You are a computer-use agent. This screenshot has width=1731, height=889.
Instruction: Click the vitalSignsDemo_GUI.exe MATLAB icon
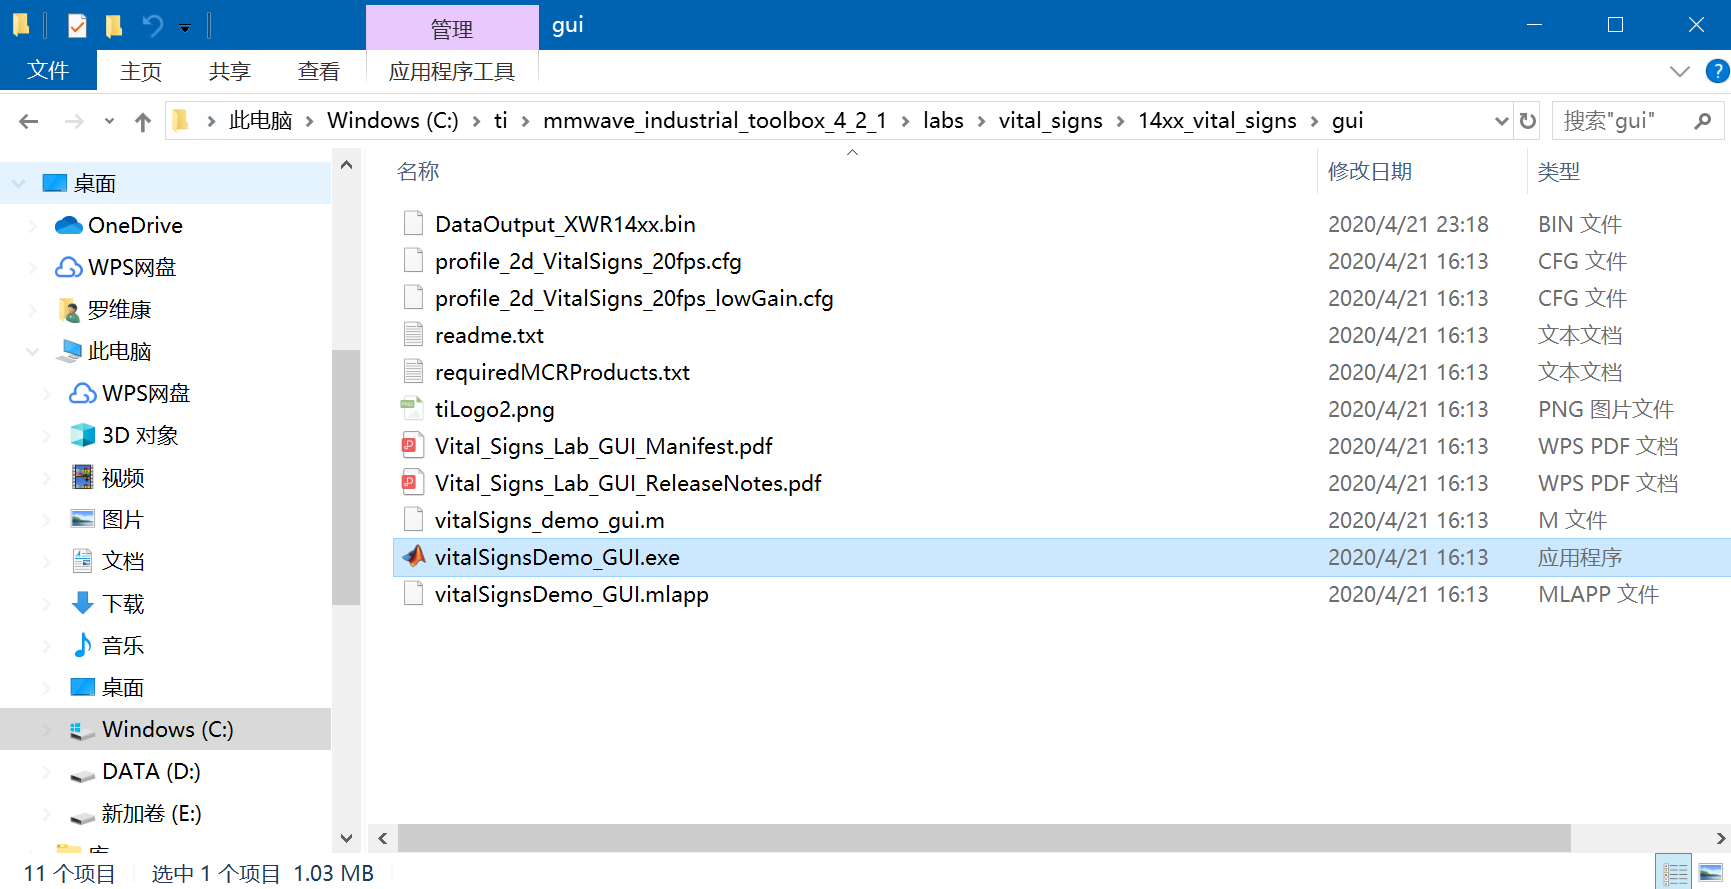(x=413, y=556)
